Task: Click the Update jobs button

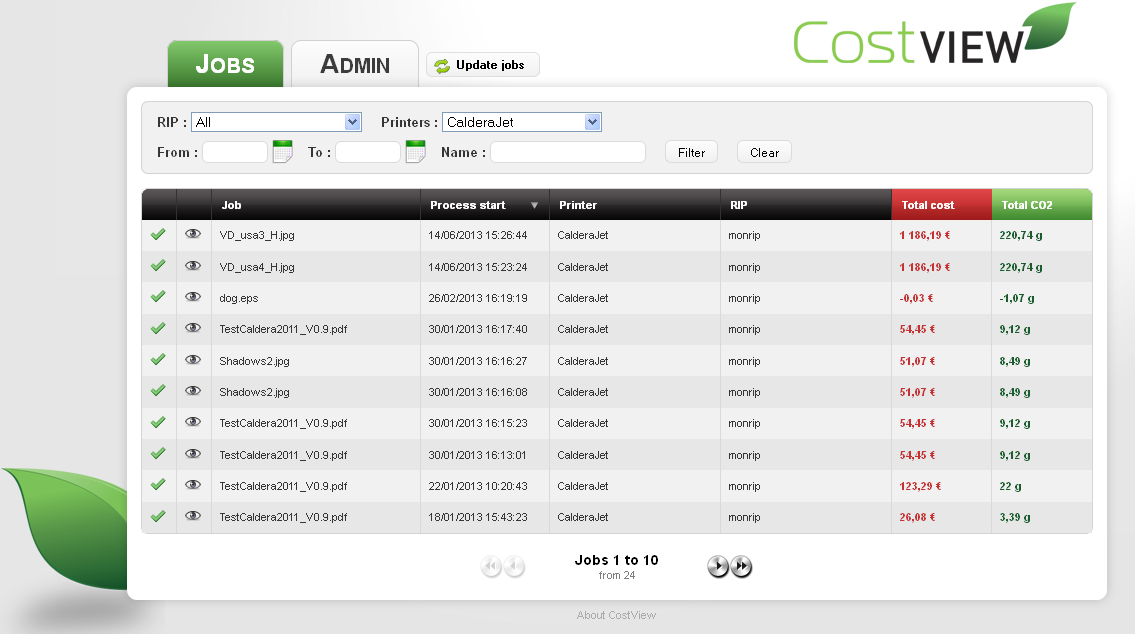Action: [482, 65]
